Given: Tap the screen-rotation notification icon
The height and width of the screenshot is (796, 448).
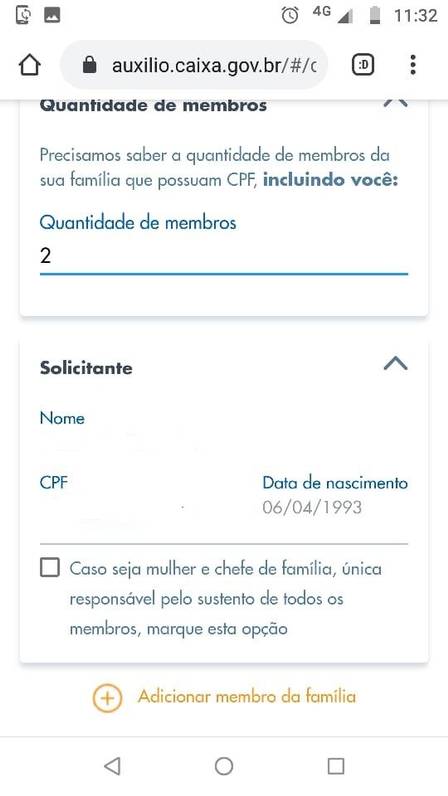Looking at the screenshot, I should click(23, 15).
